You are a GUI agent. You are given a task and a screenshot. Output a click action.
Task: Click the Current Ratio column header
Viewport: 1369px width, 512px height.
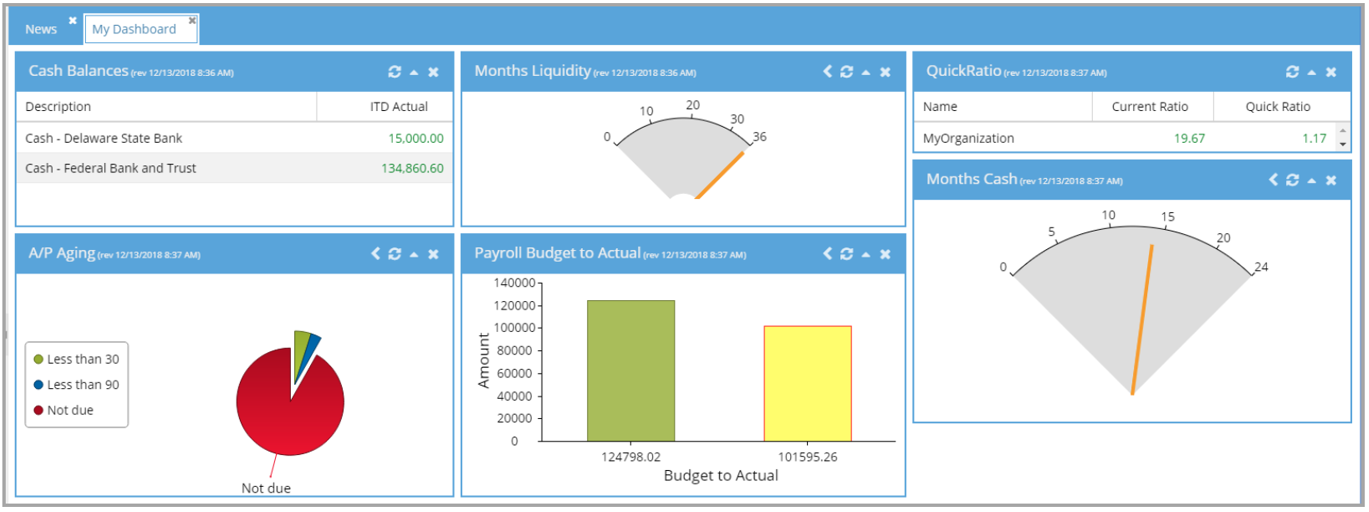1149,106
